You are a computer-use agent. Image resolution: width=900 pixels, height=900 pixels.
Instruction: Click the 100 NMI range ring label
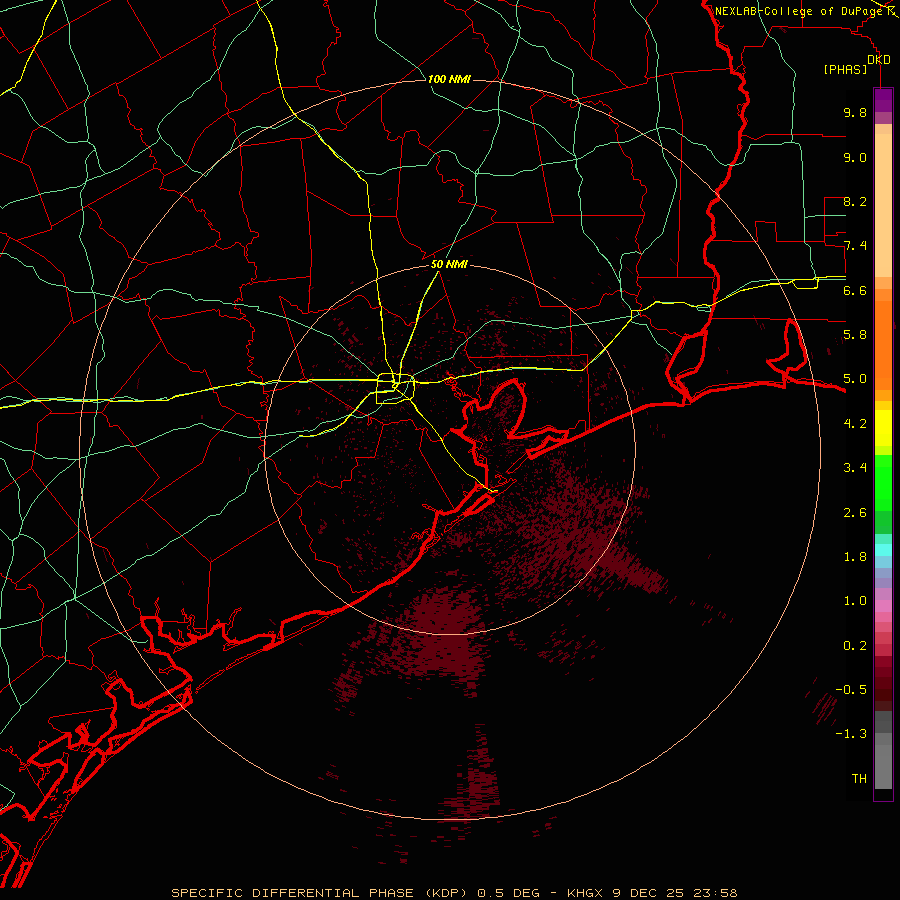point(449,79)
